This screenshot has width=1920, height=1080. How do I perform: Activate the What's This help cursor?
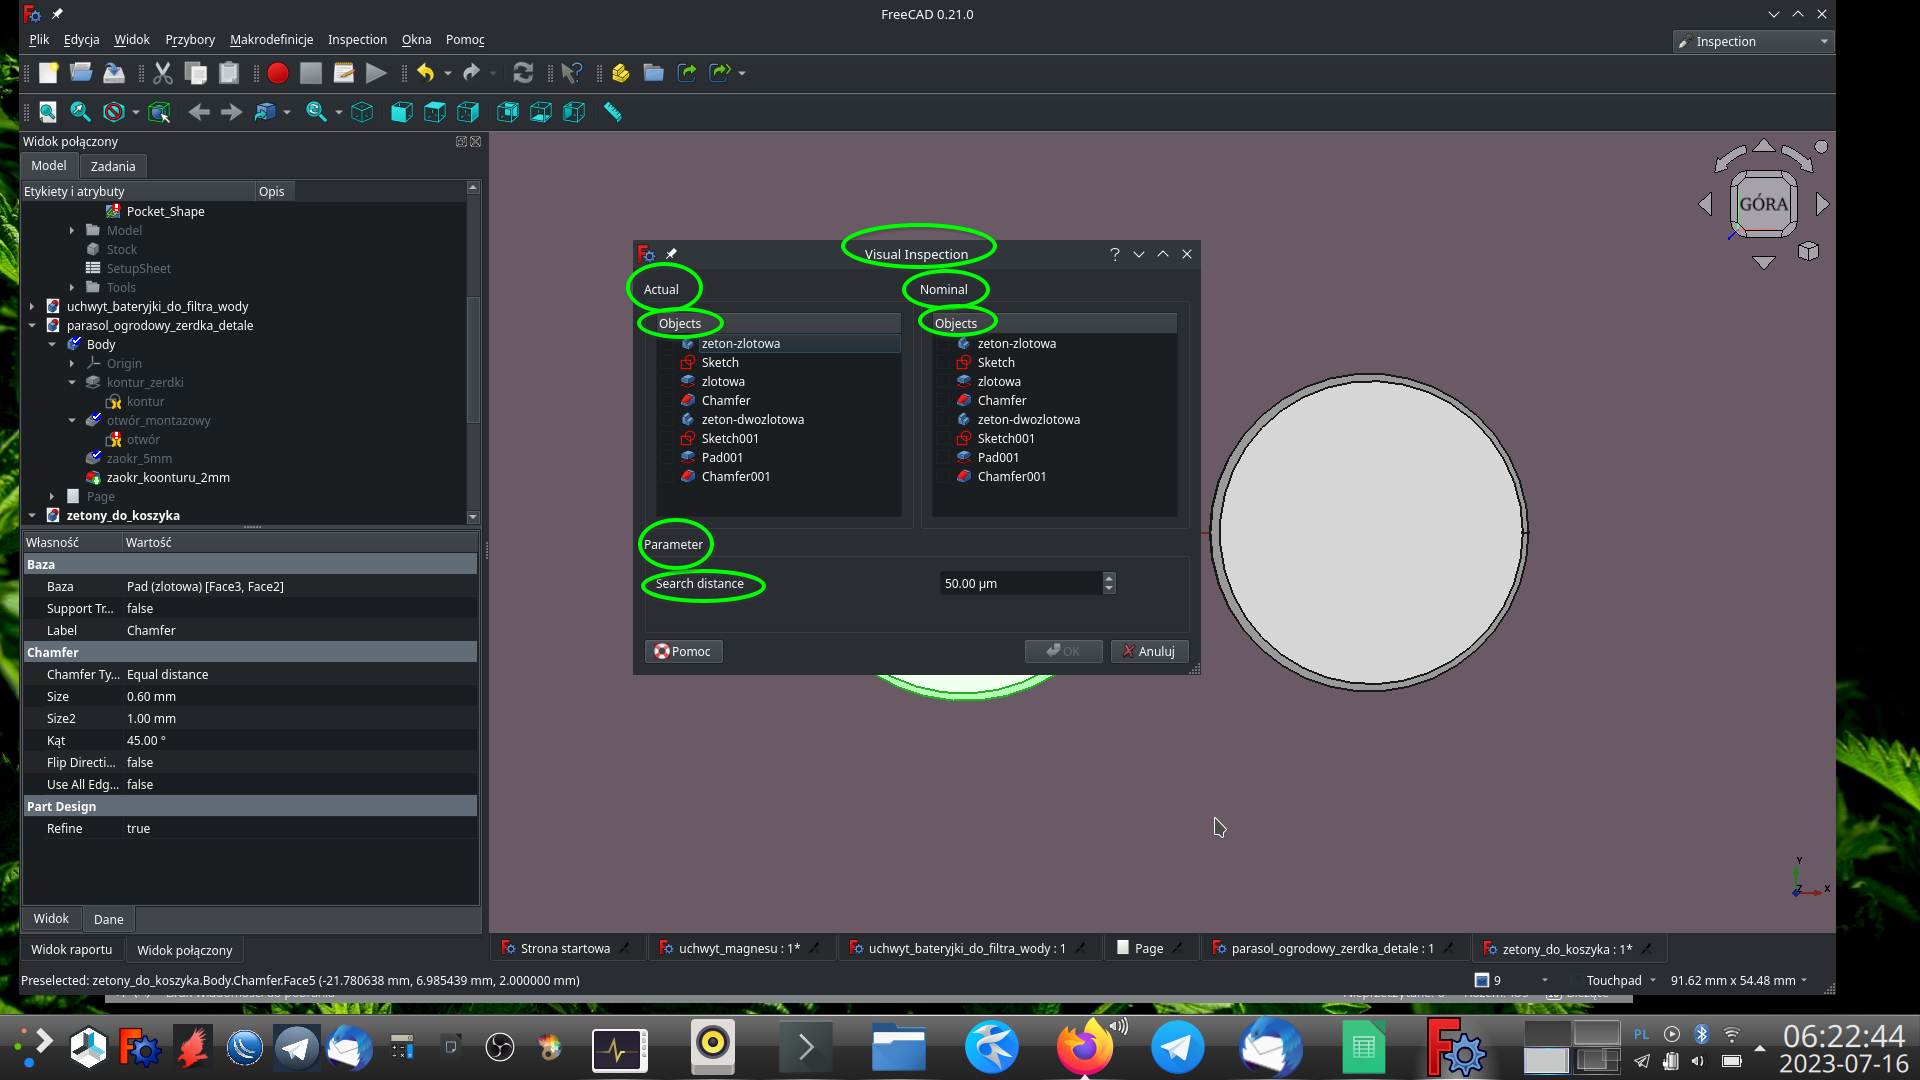click(x=571, y=73)
